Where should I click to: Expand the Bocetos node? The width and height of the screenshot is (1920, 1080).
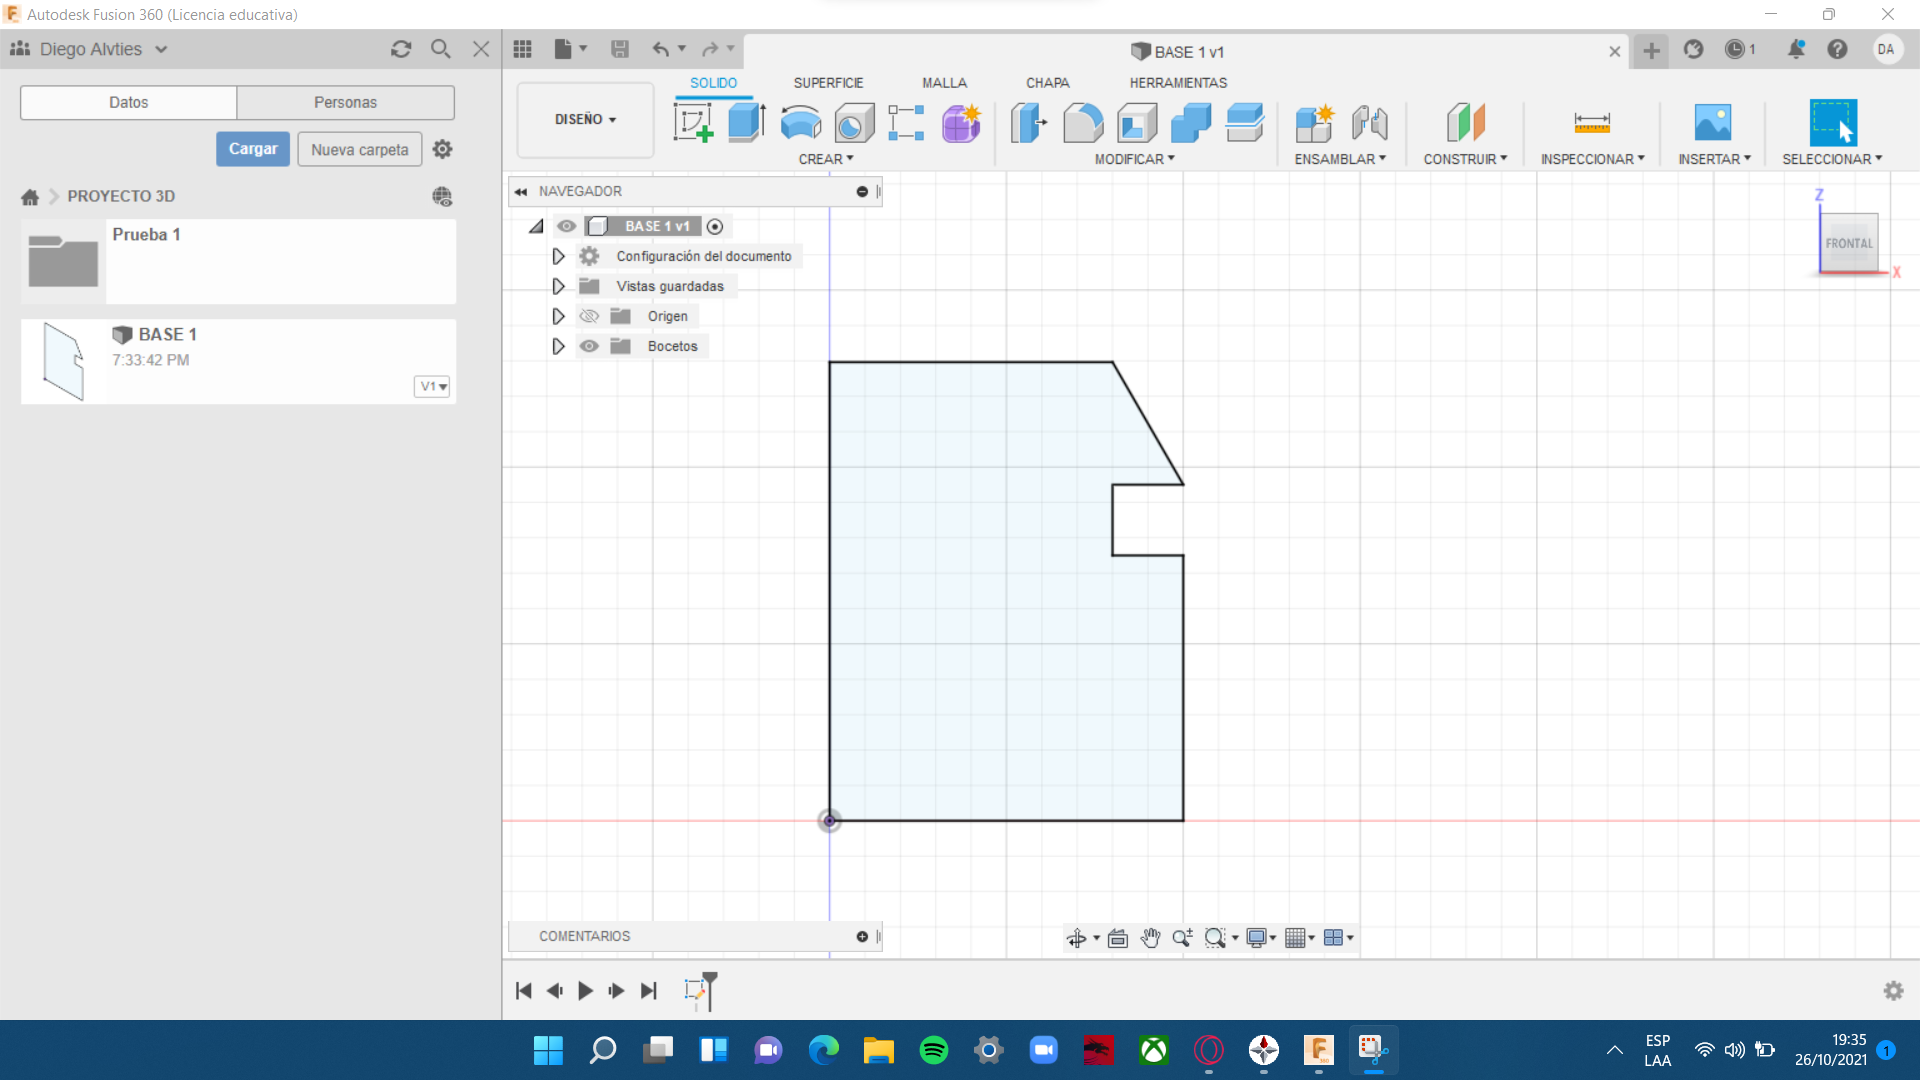[558, 346]
